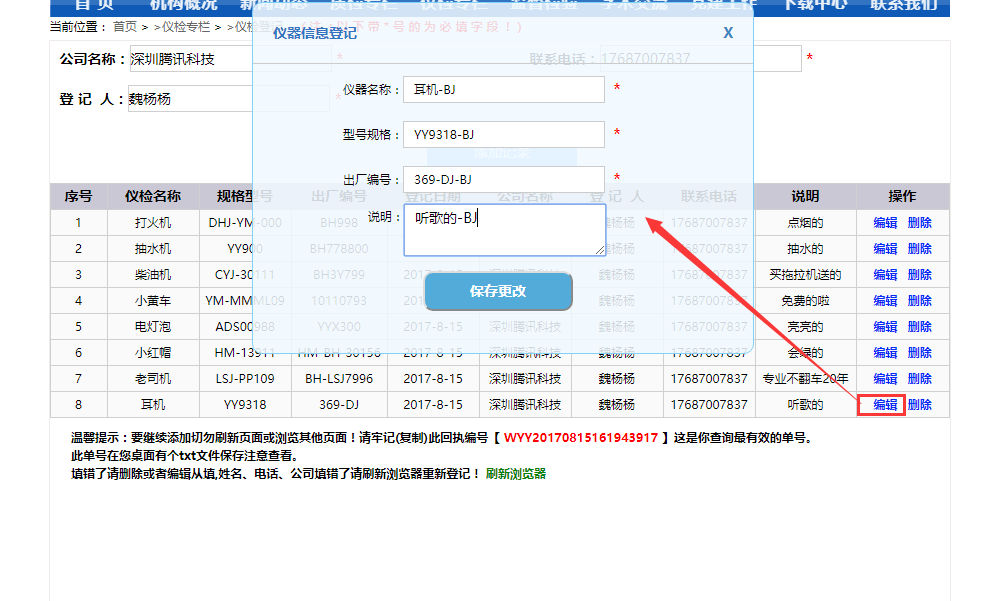Click the 仪器名称 field containing 耳机-BJ

click(504, 89)
